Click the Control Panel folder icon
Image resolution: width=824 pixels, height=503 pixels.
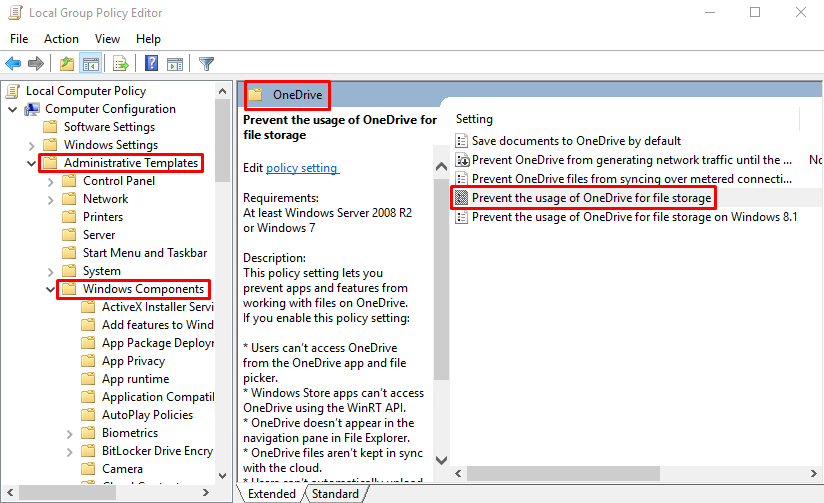[69, 181]
